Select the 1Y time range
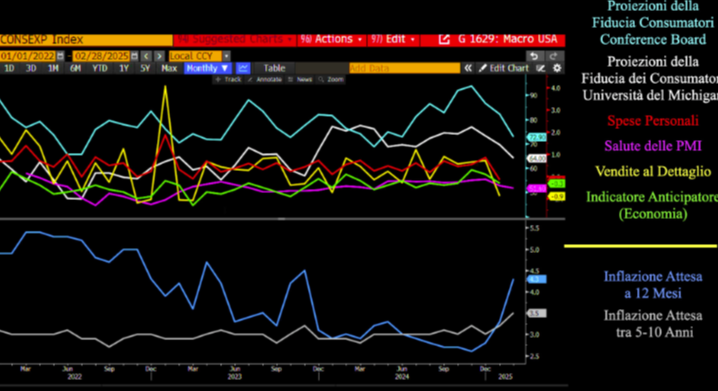Screen dimensions: 718x391 coord(124,68)
